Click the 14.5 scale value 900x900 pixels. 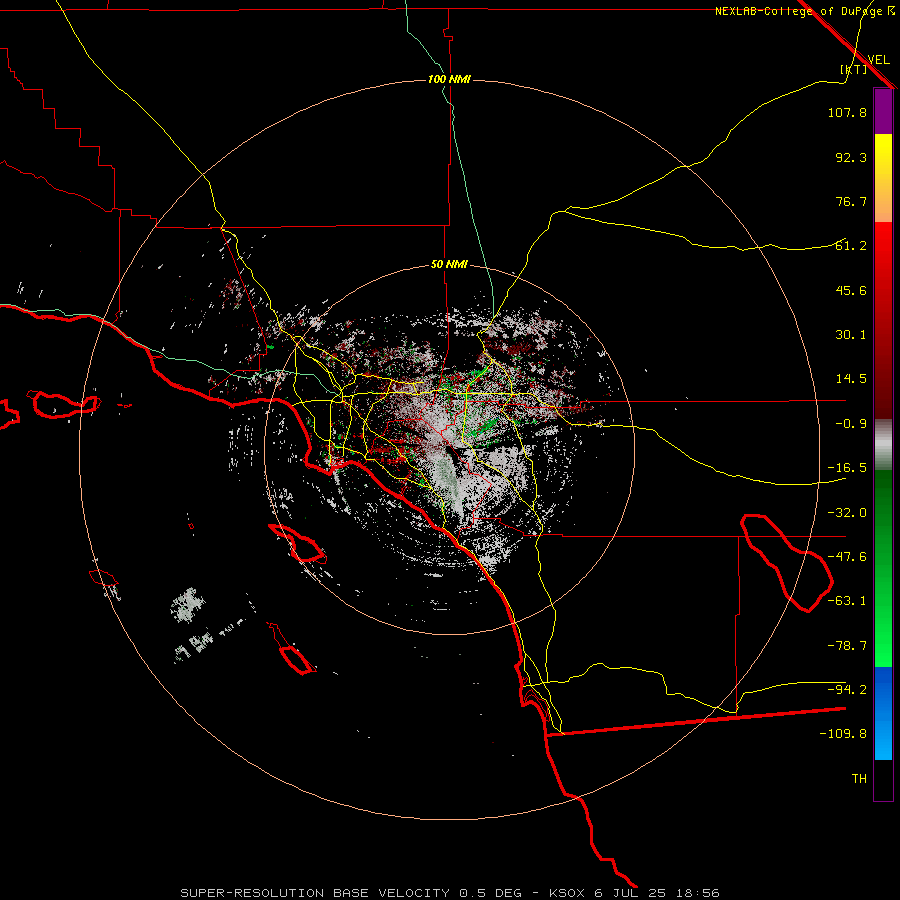851,379
